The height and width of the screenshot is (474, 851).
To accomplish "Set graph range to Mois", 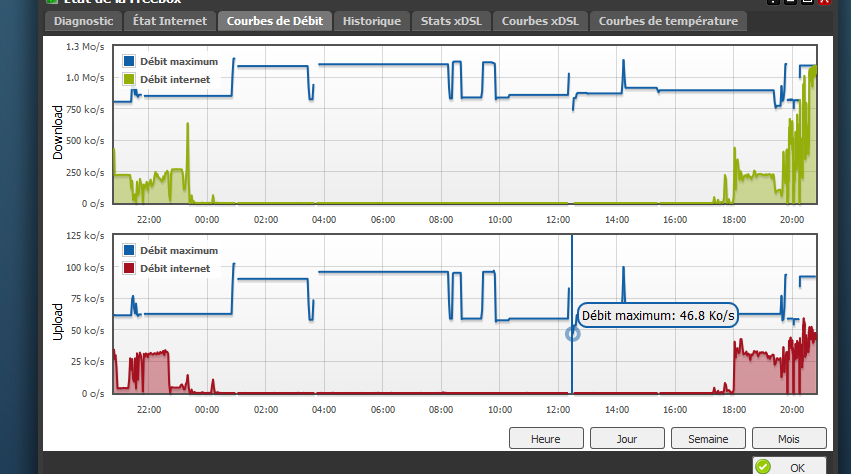I will click(x=789, y=438).
